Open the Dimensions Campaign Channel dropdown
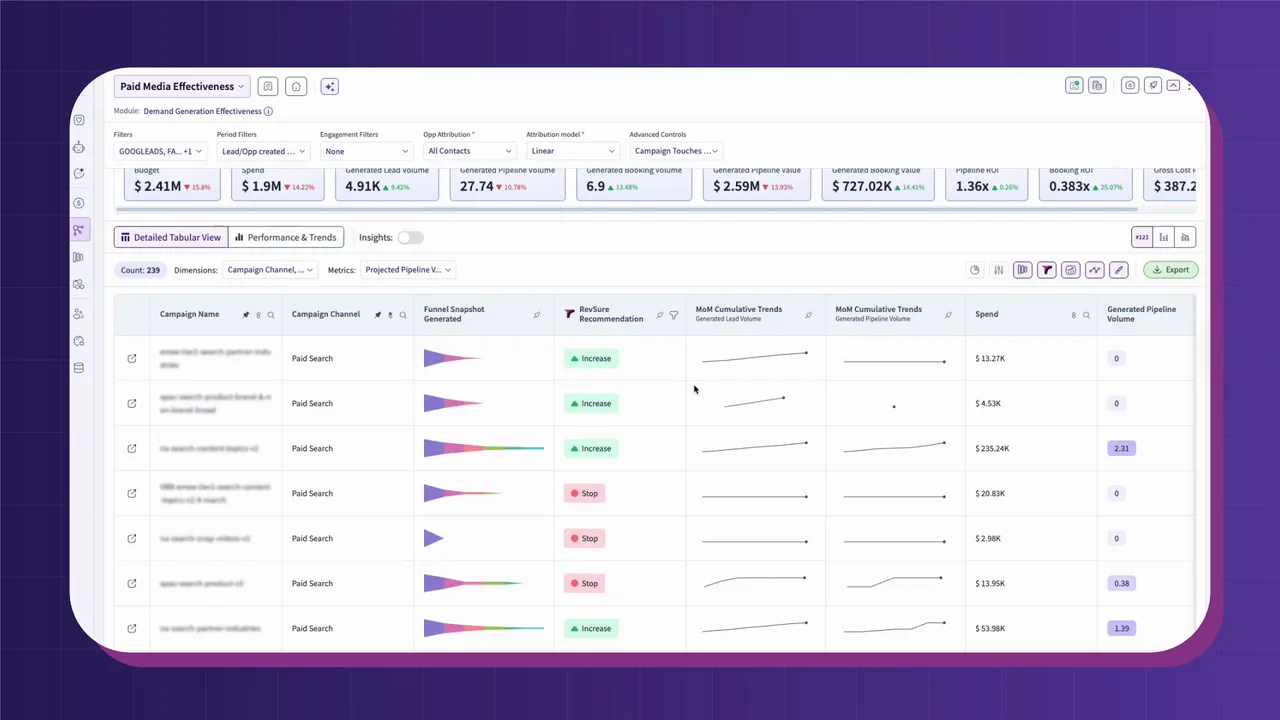1280x720 pixels. (270, 270)
